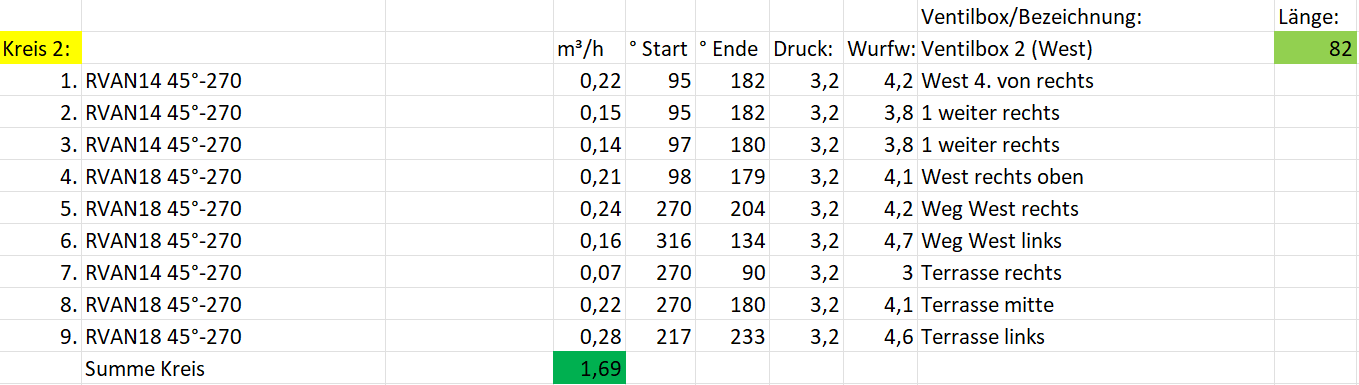Viewport: 1359px width, 385px height.
Task: Select the row 6 'RVAN18 45°-270' cell
Action: tap(233, 240)
